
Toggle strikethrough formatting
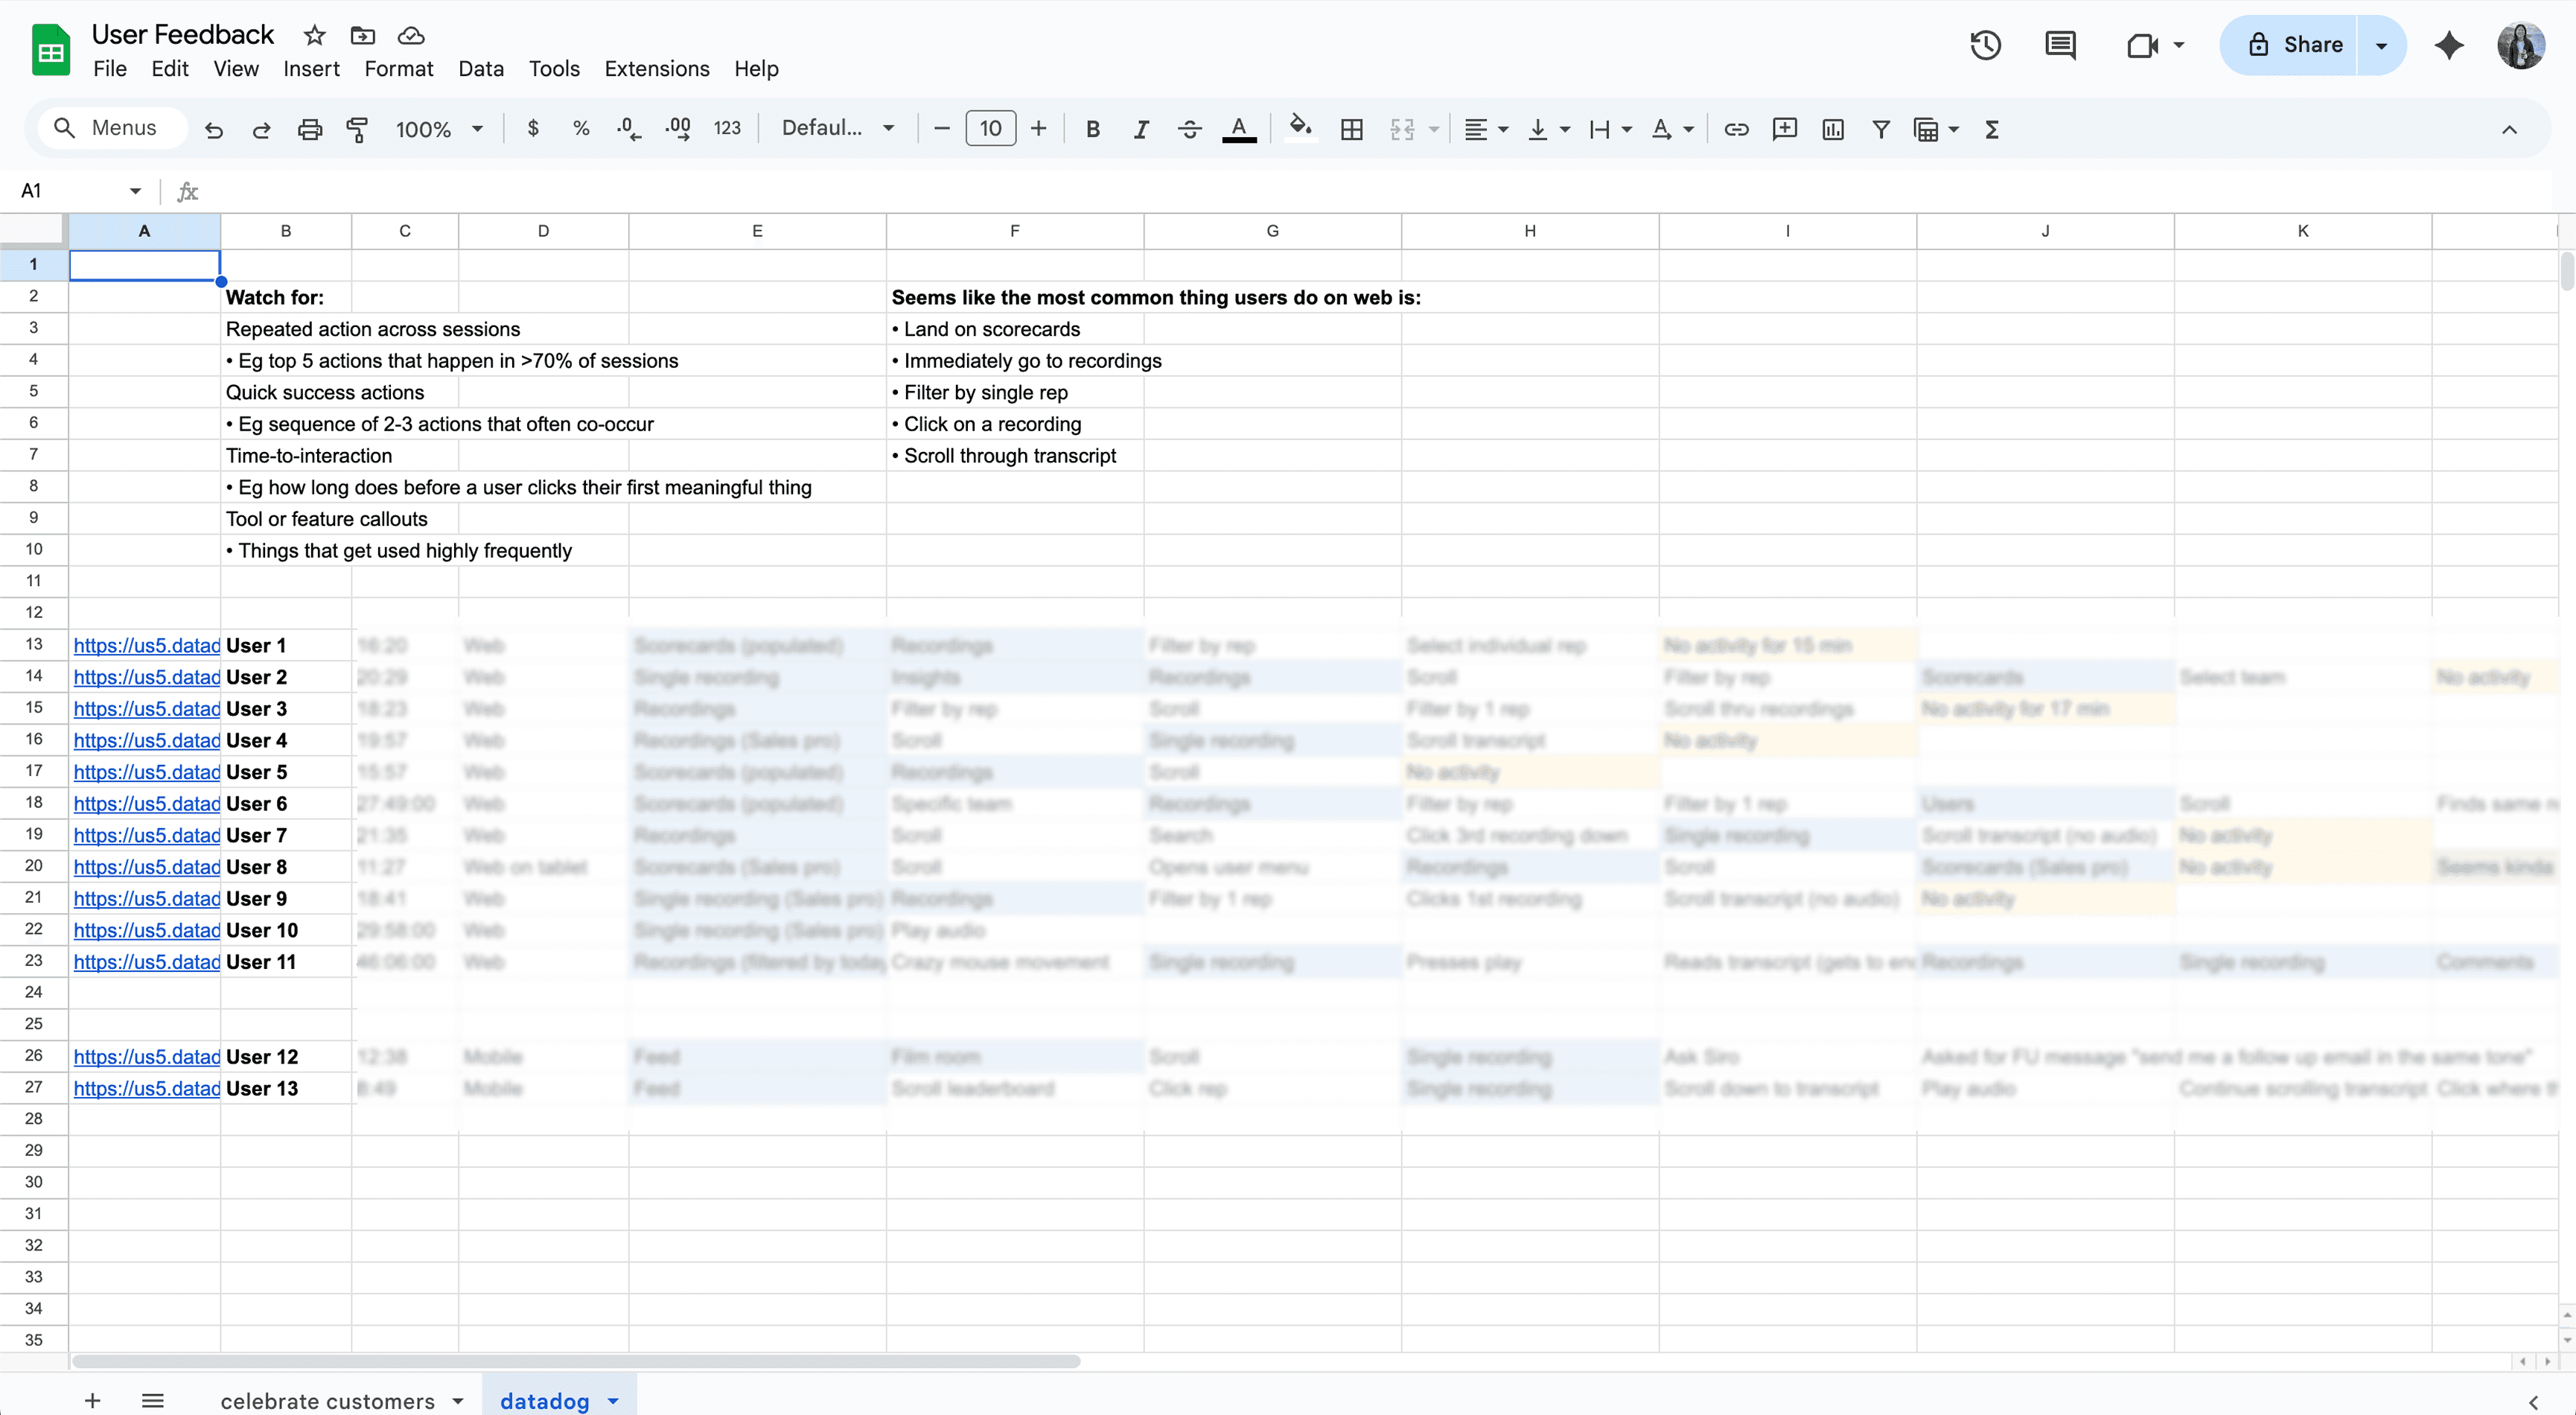click(1189, 129)
